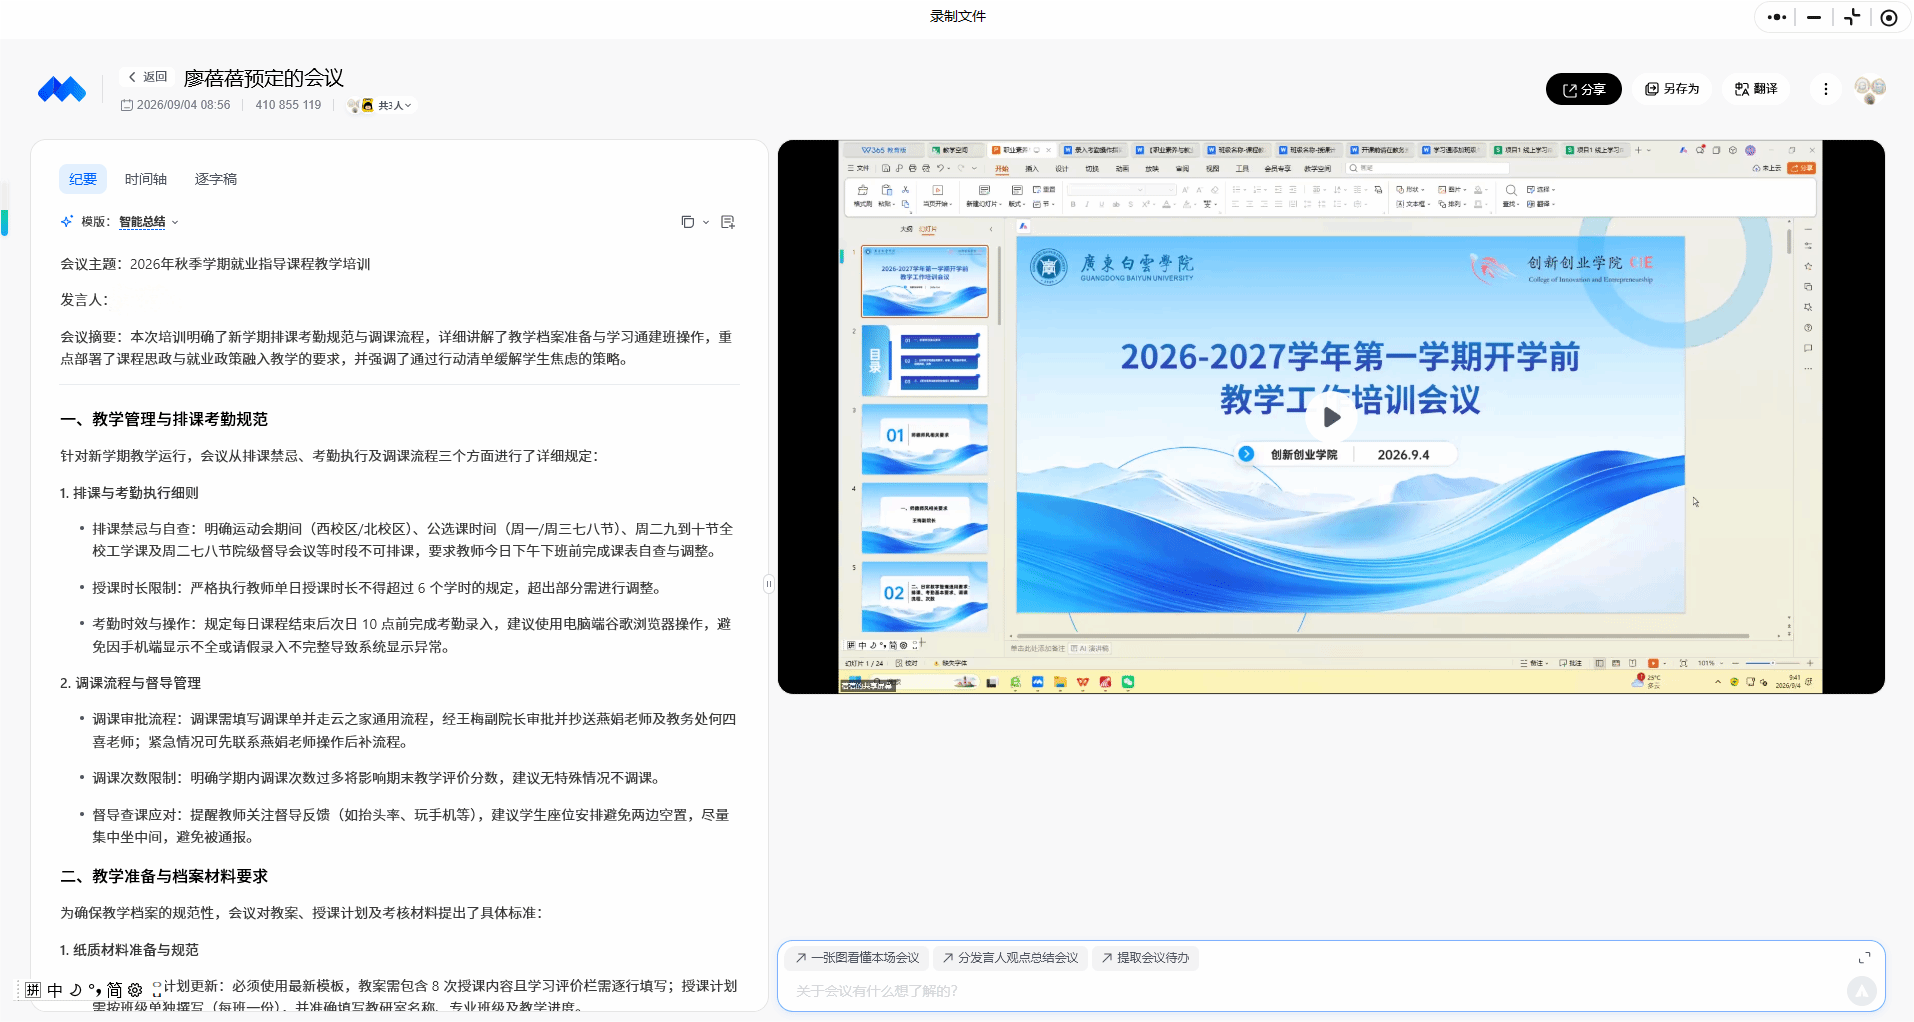Click the Tencent Meeting logo icon

click(x=62, y=90)
